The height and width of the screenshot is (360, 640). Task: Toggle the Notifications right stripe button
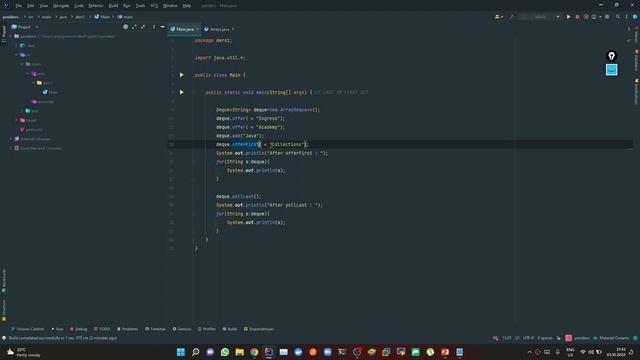pos(636,92)
